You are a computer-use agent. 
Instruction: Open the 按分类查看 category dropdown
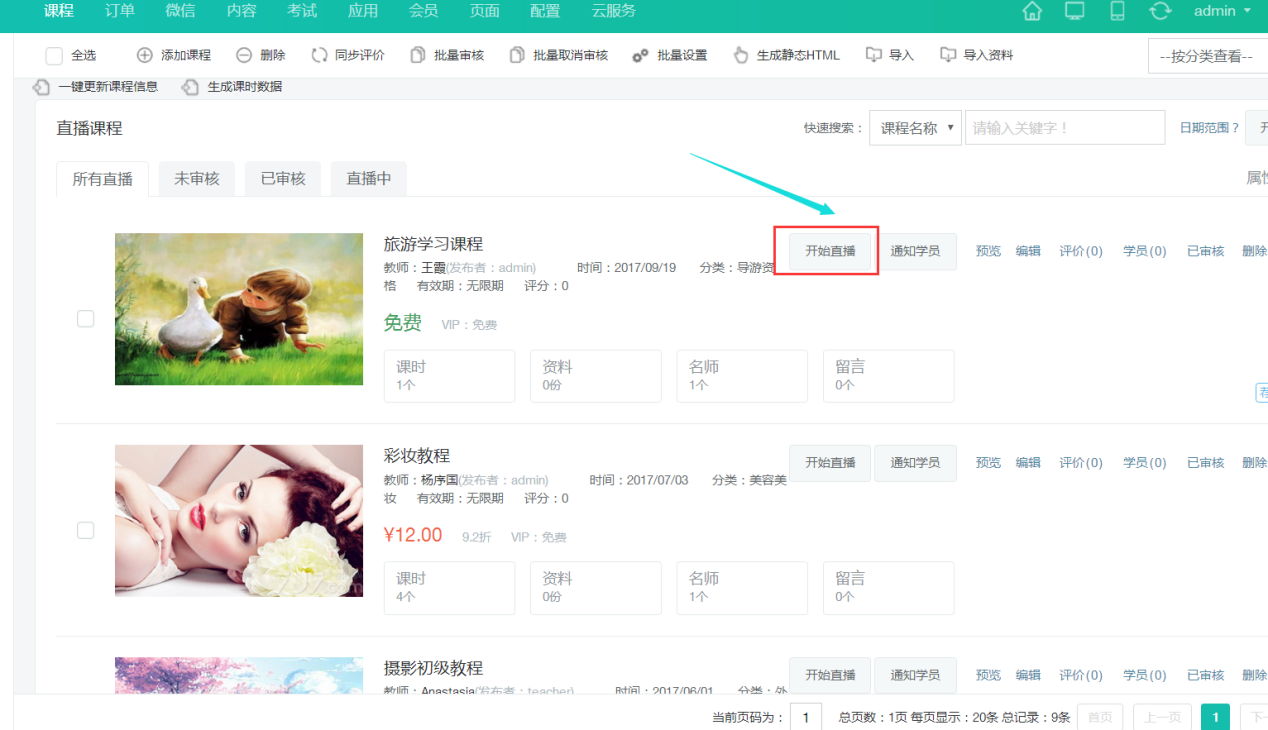point(1207,57)
